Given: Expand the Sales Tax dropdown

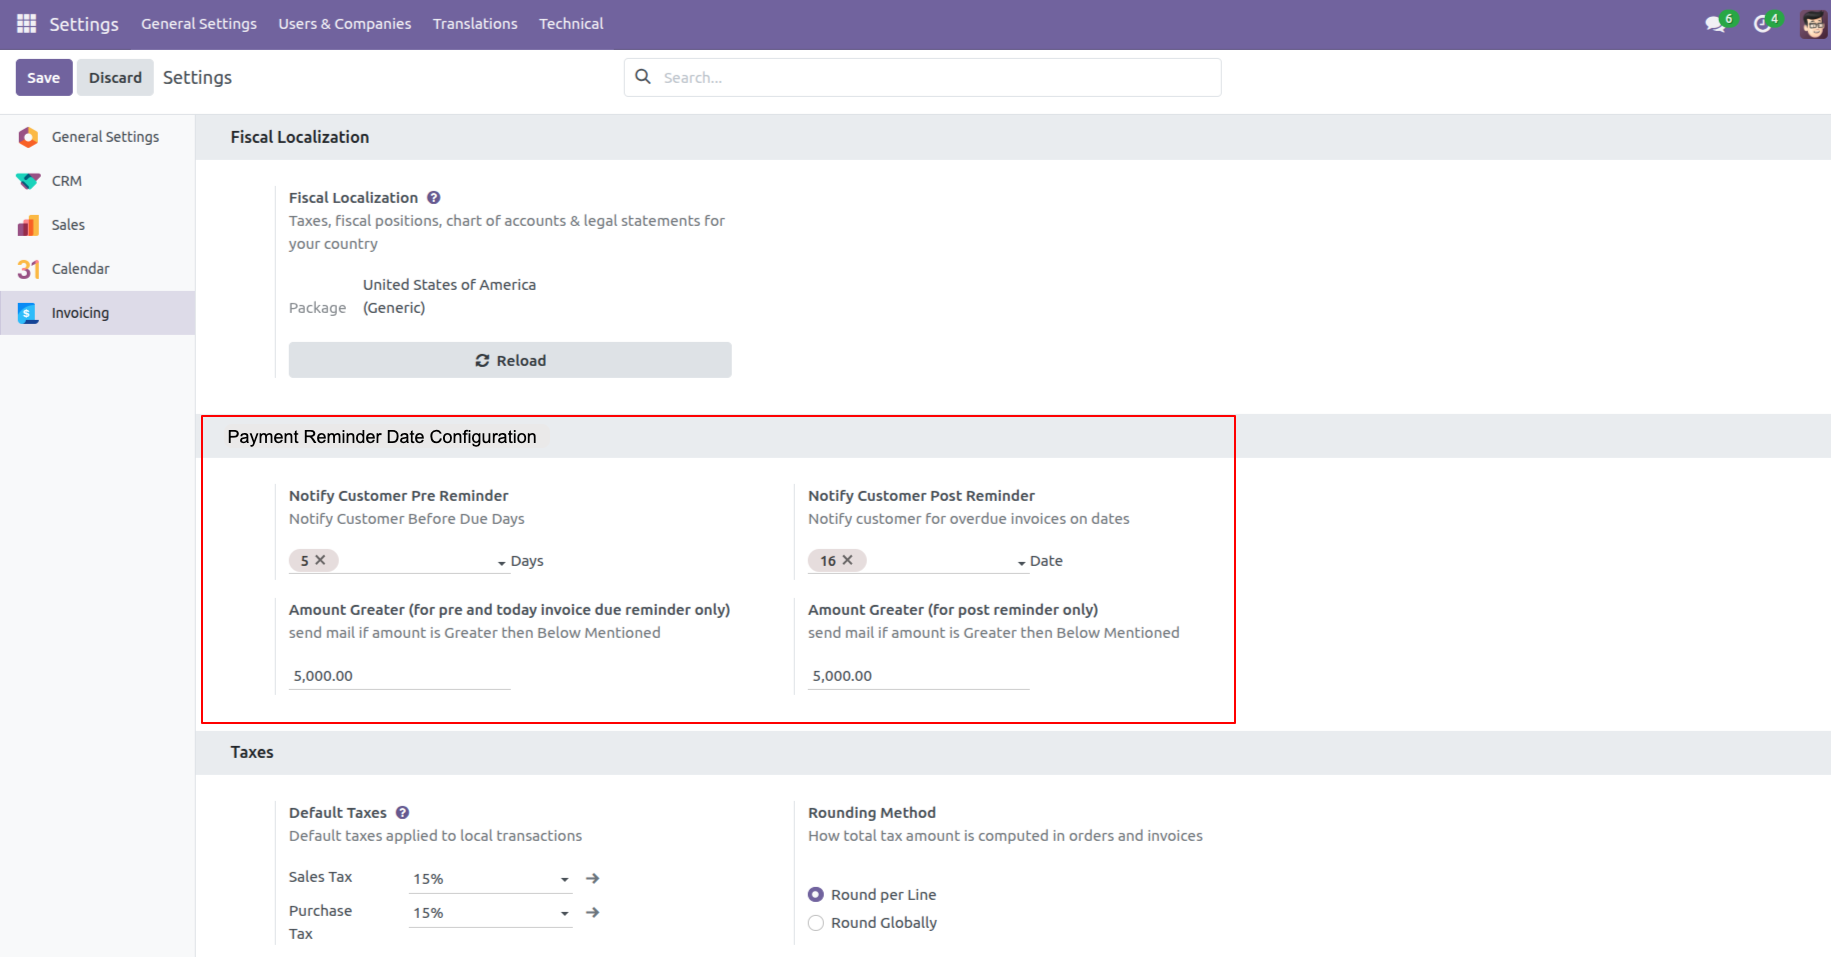Looking at the screenshot, I should [565, 879].
